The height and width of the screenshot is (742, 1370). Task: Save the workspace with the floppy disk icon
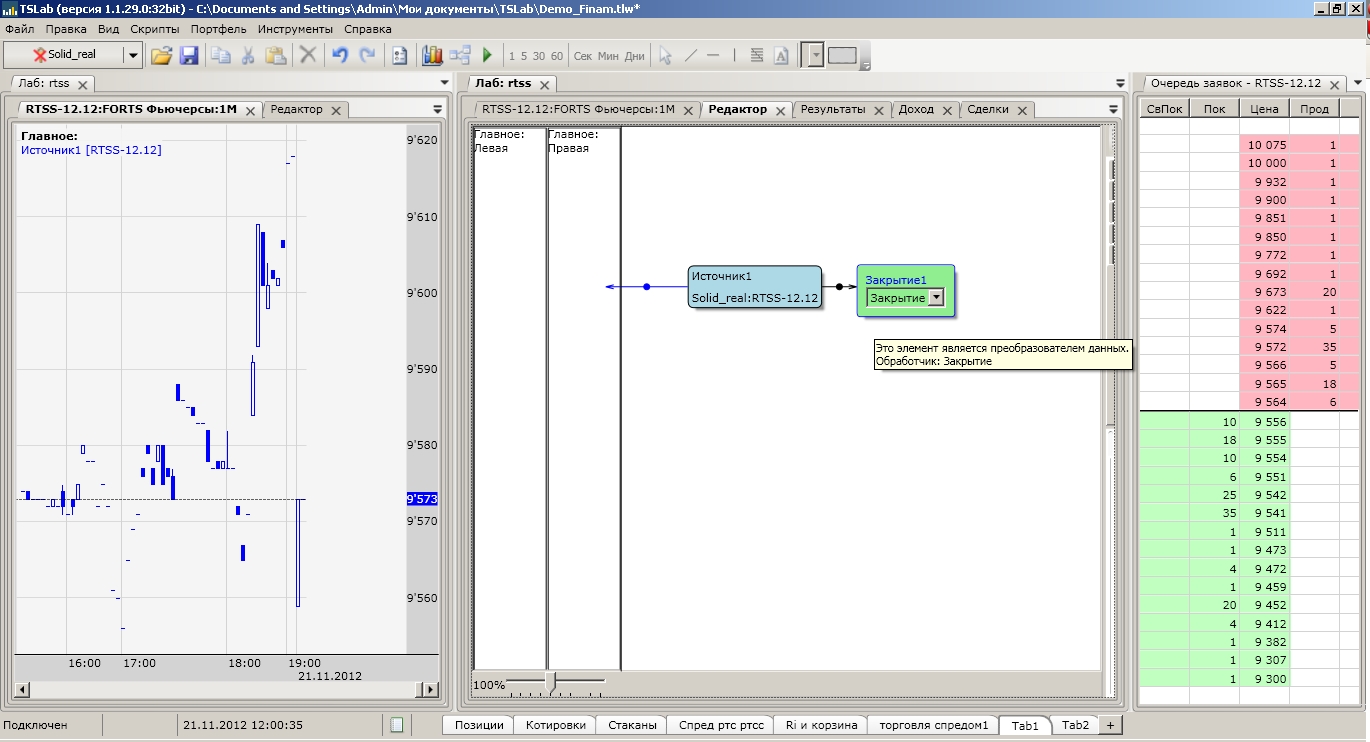click(189, 56)
